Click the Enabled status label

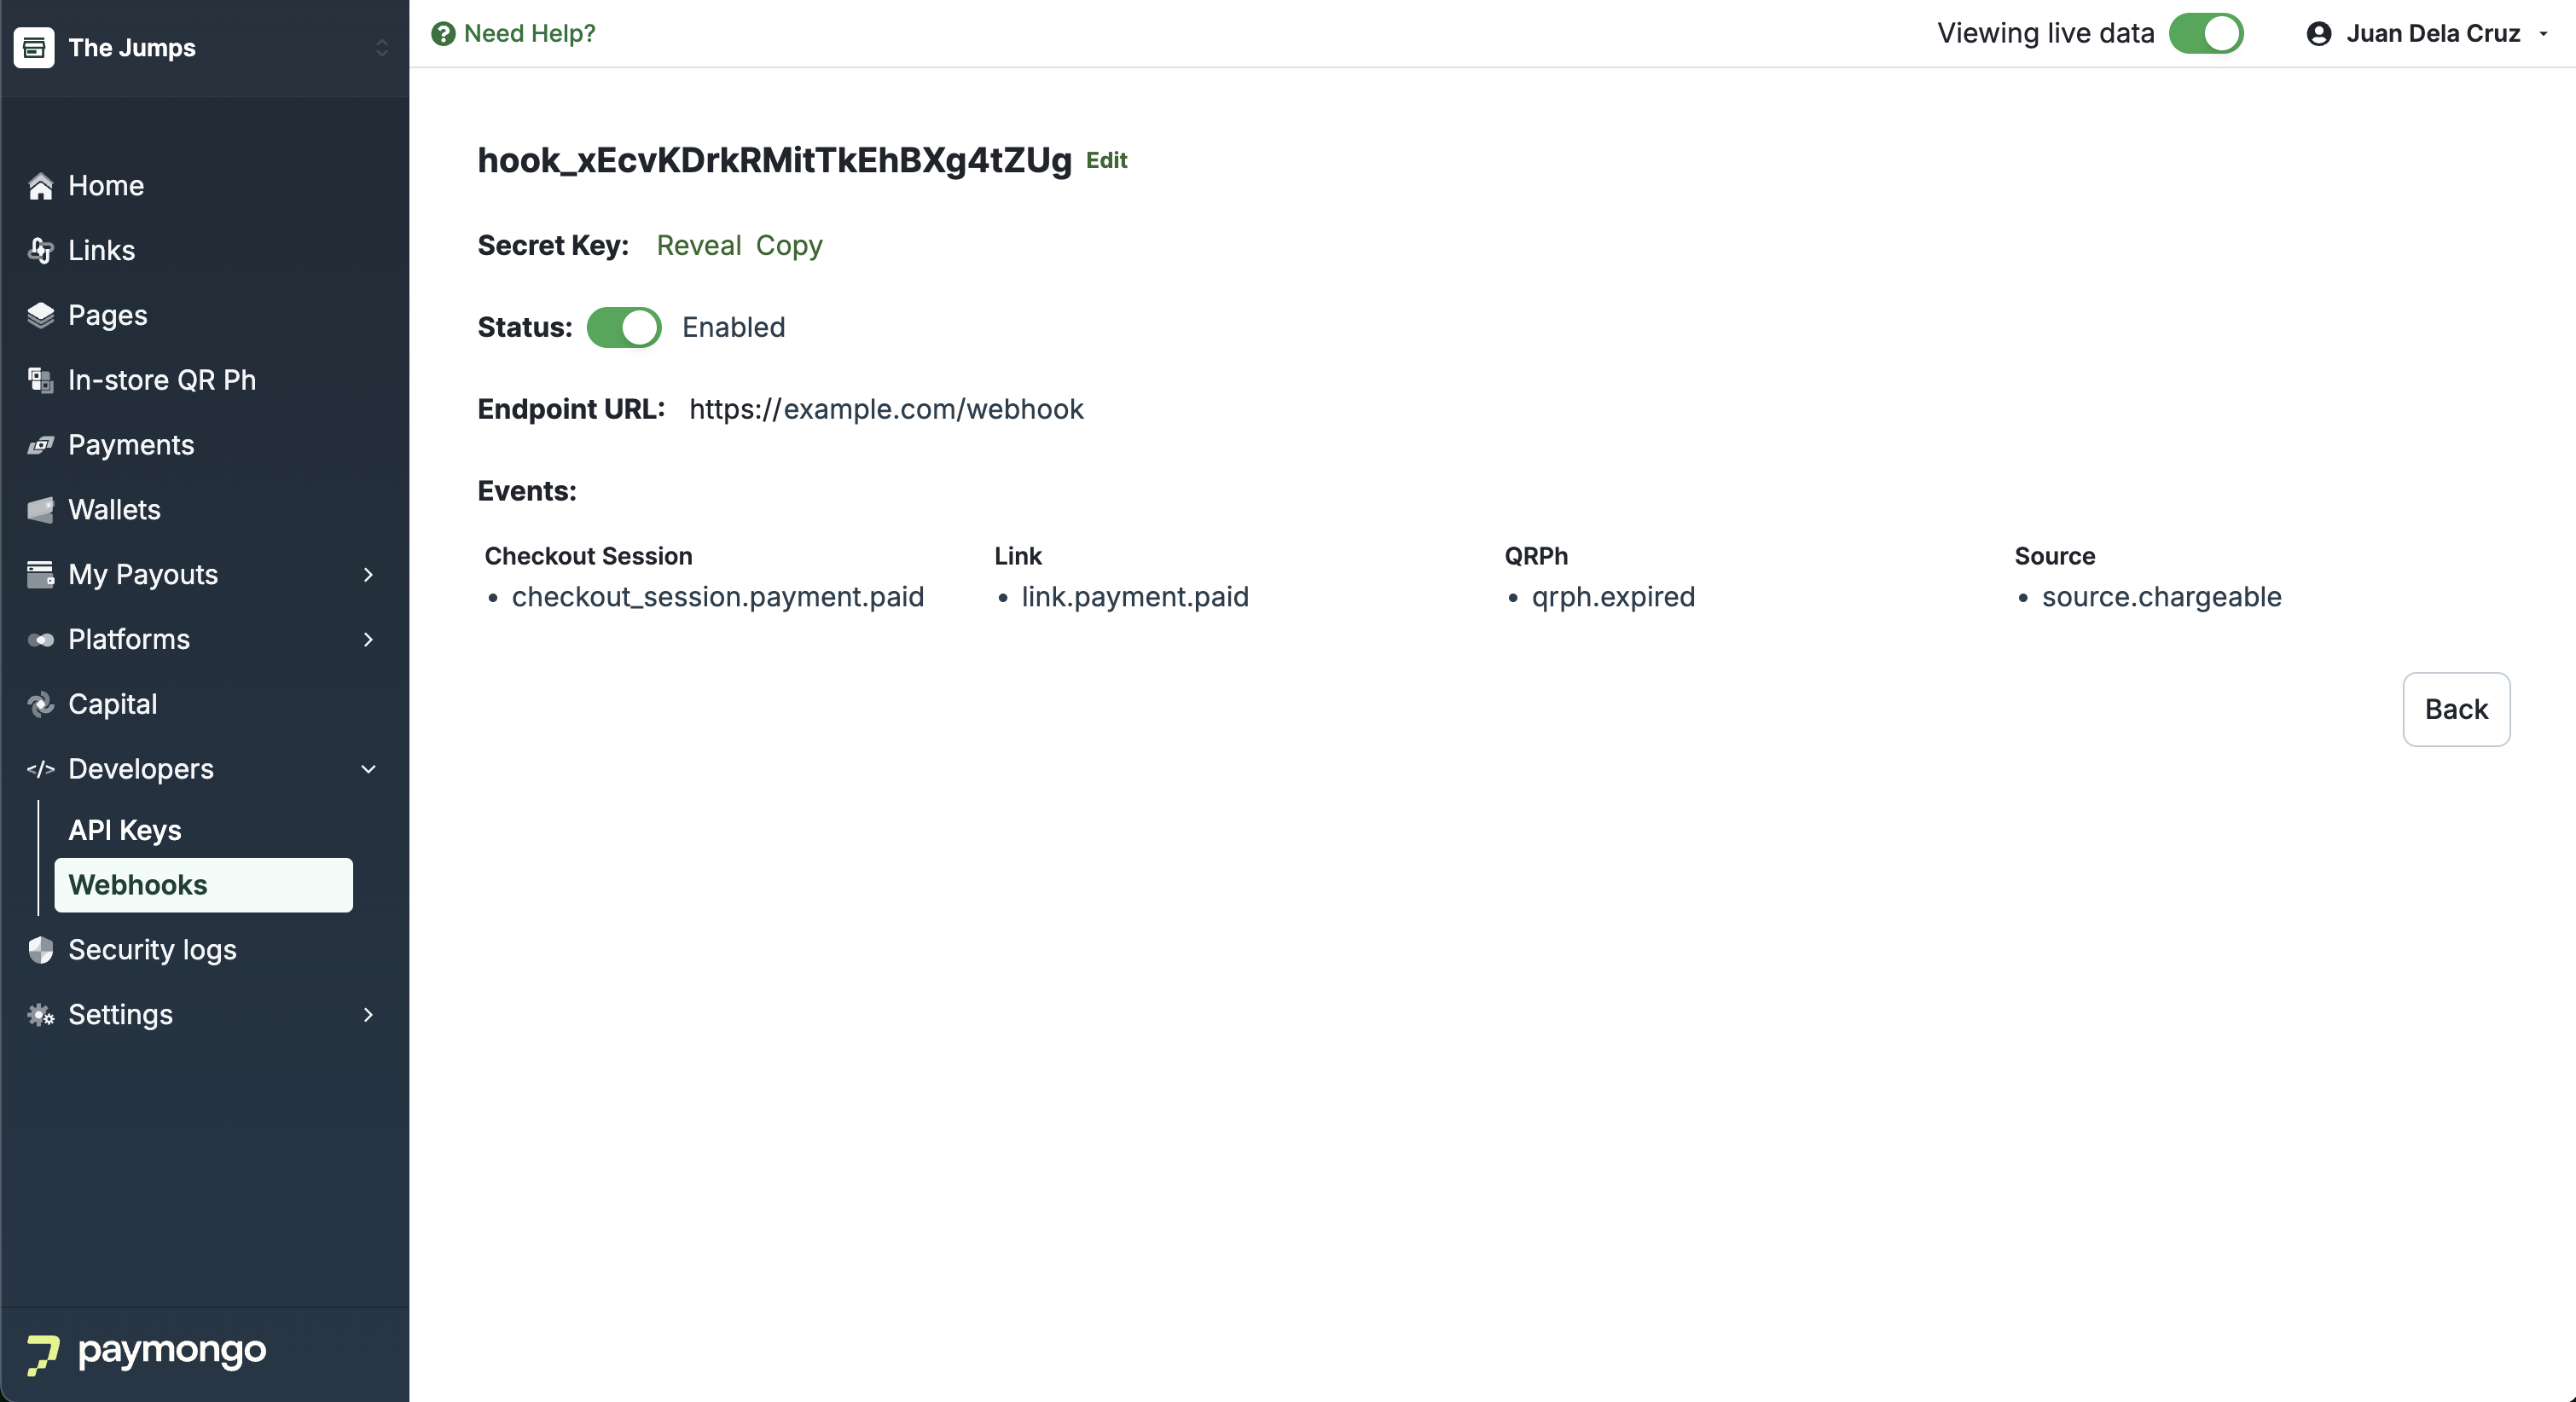pos(733,328)
